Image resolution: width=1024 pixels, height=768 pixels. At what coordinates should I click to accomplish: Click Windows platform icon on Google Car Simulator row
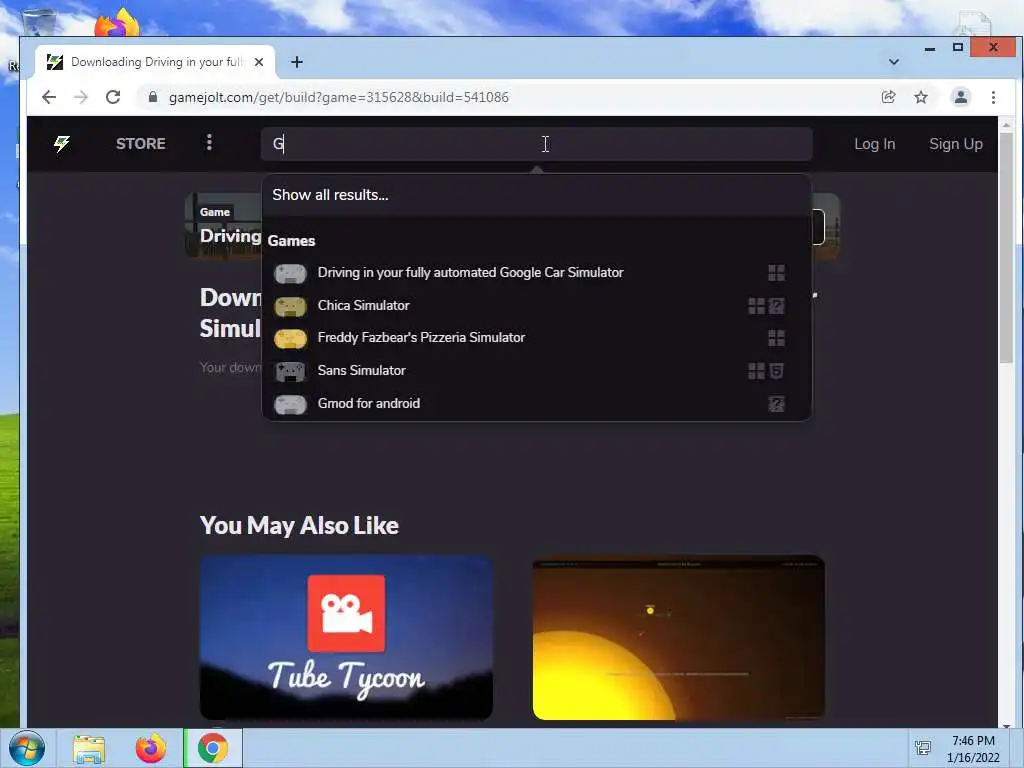(x=776, y=273)
